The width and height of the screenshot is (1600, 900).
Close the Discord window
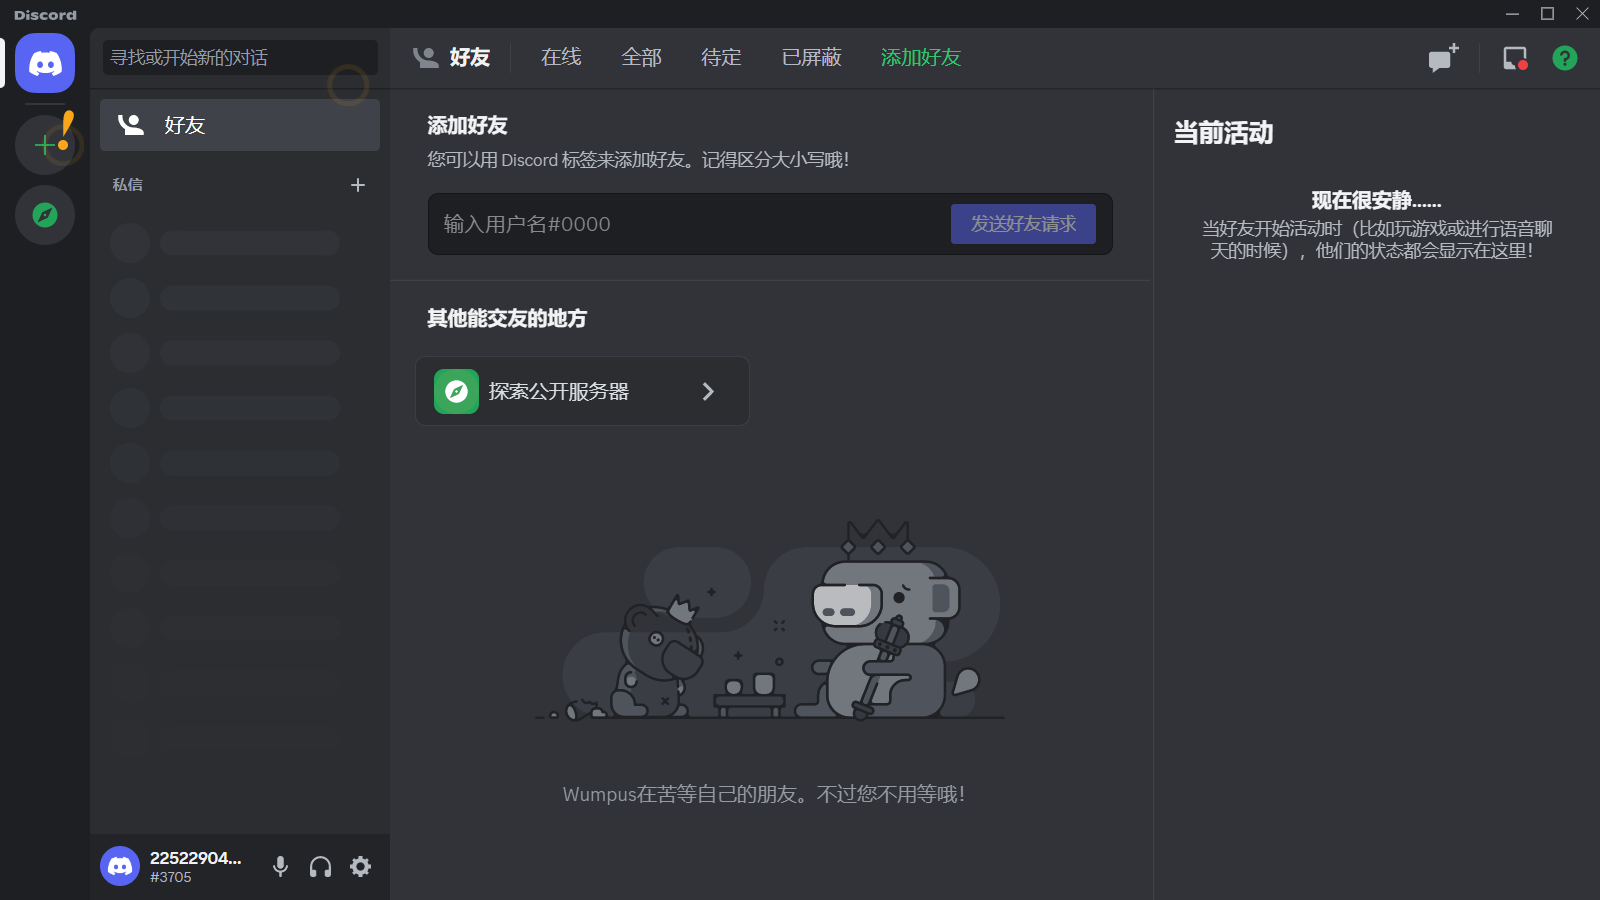coord(1582,14)
